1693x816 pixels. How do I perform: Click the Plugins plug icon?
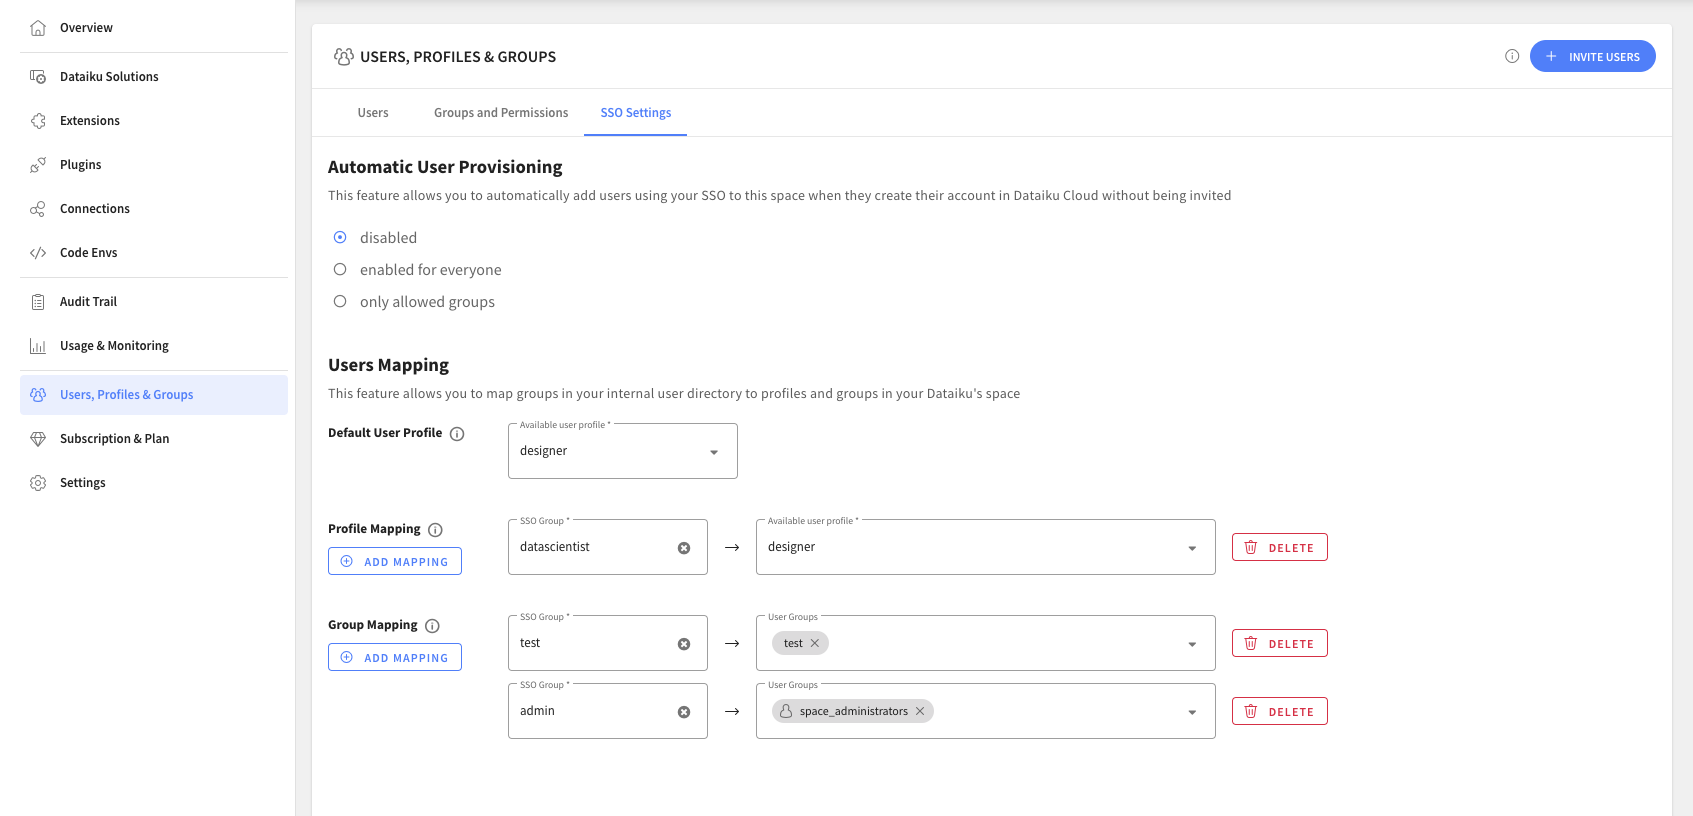[x=38, y=165]
